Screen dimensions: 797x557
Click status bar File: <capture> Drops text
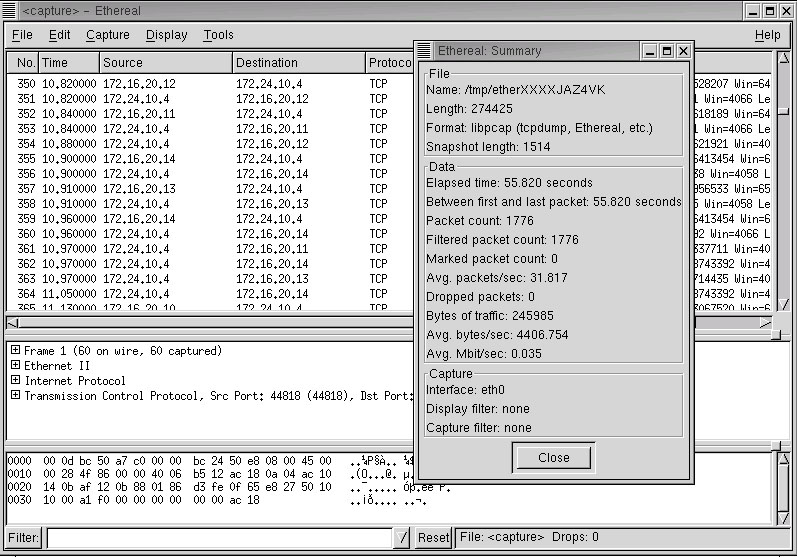529,537
